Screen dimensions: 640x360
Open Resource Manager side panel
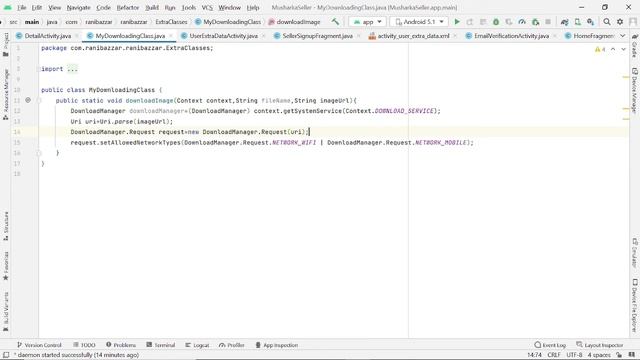click(6, 95)
